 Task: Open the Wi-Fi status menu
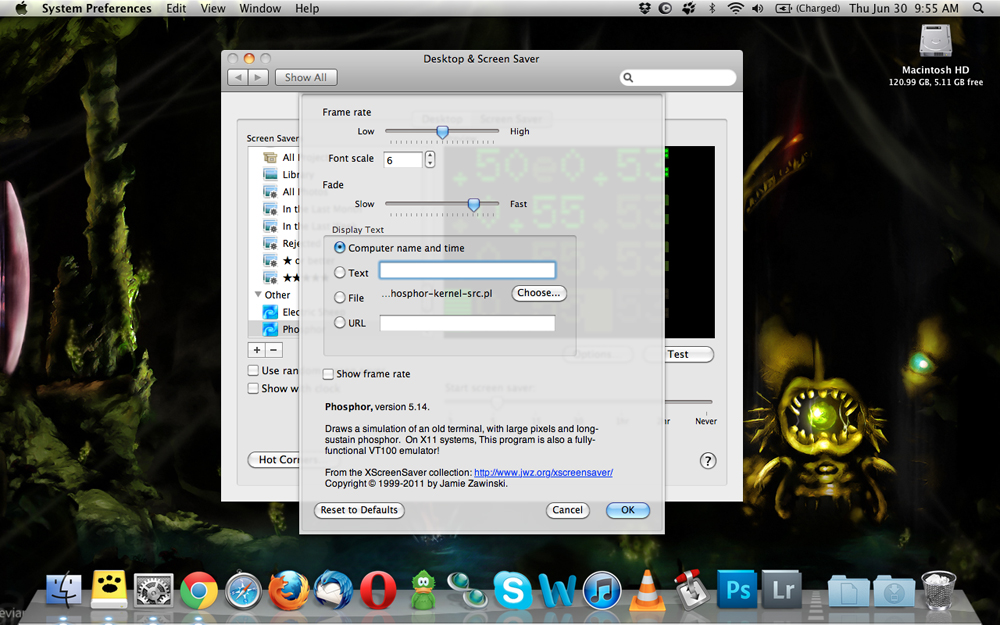(x=735, y=8)
